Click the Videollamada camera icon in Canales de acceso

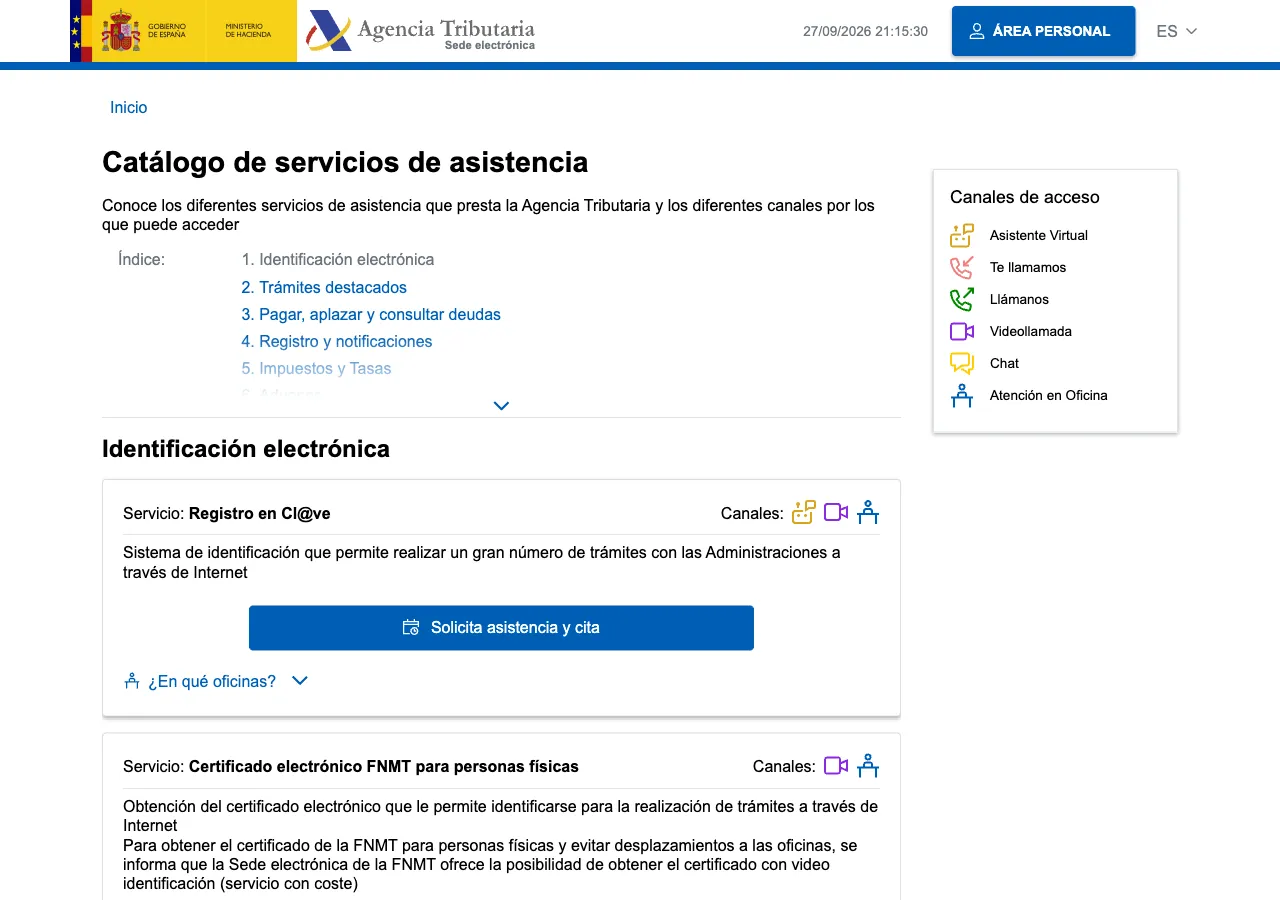(961, 332)
